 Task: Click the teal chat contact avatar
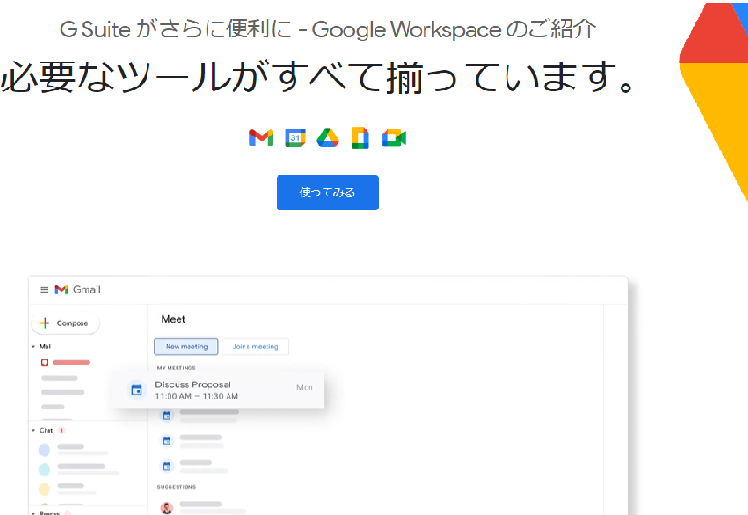click(44, 469)
